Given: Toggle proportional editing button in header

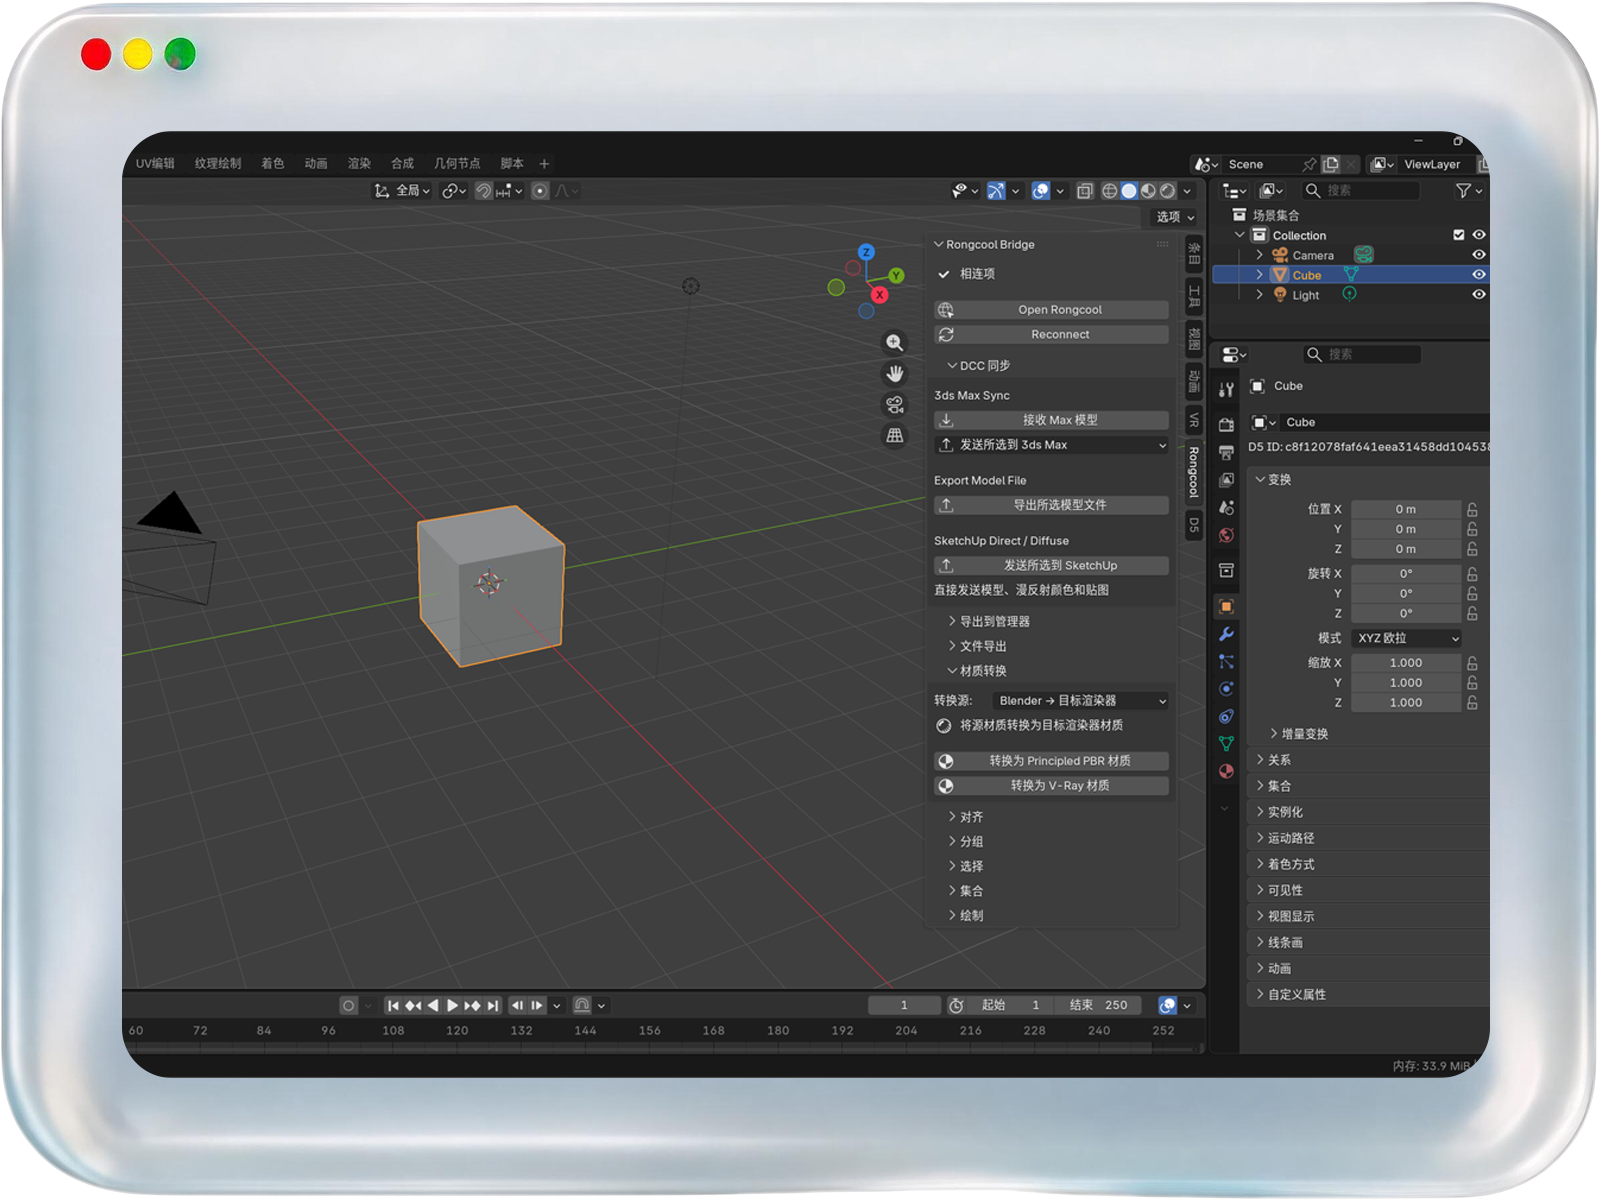Looking at the screenshot, I should point(540,191).
